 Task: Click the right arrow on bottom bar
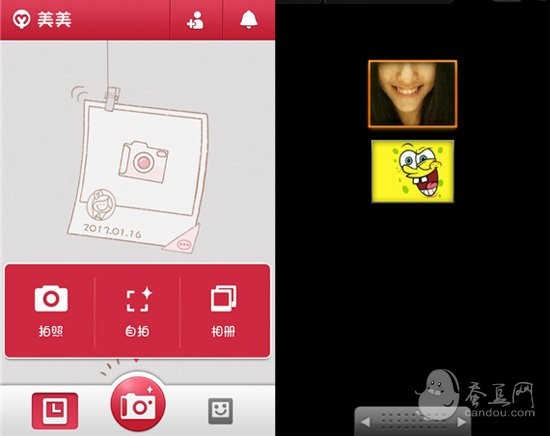(462, 422)
